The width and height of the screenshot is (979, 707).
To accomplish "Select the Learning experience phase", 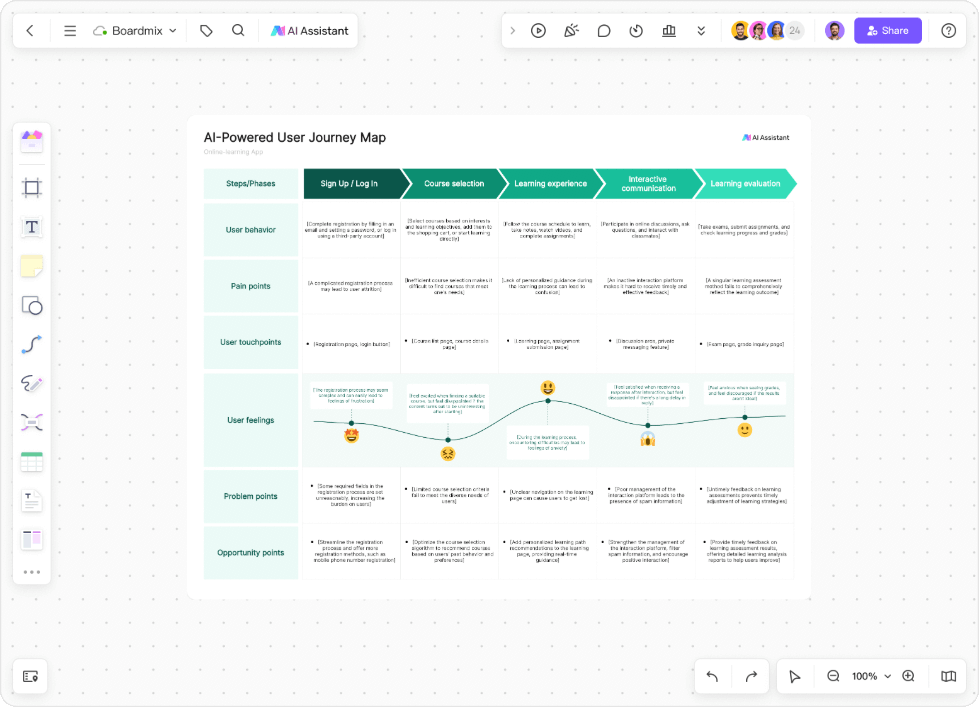I will [550, 184].
